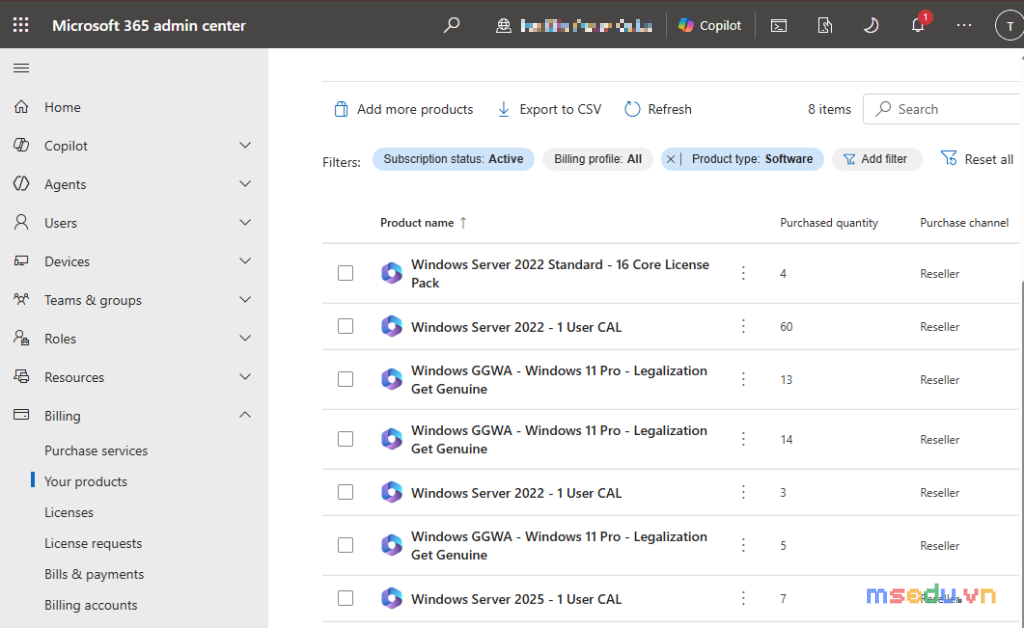Click Purchase channel column header
This screenshot has height=628, width=1024.
click(964, 223)
